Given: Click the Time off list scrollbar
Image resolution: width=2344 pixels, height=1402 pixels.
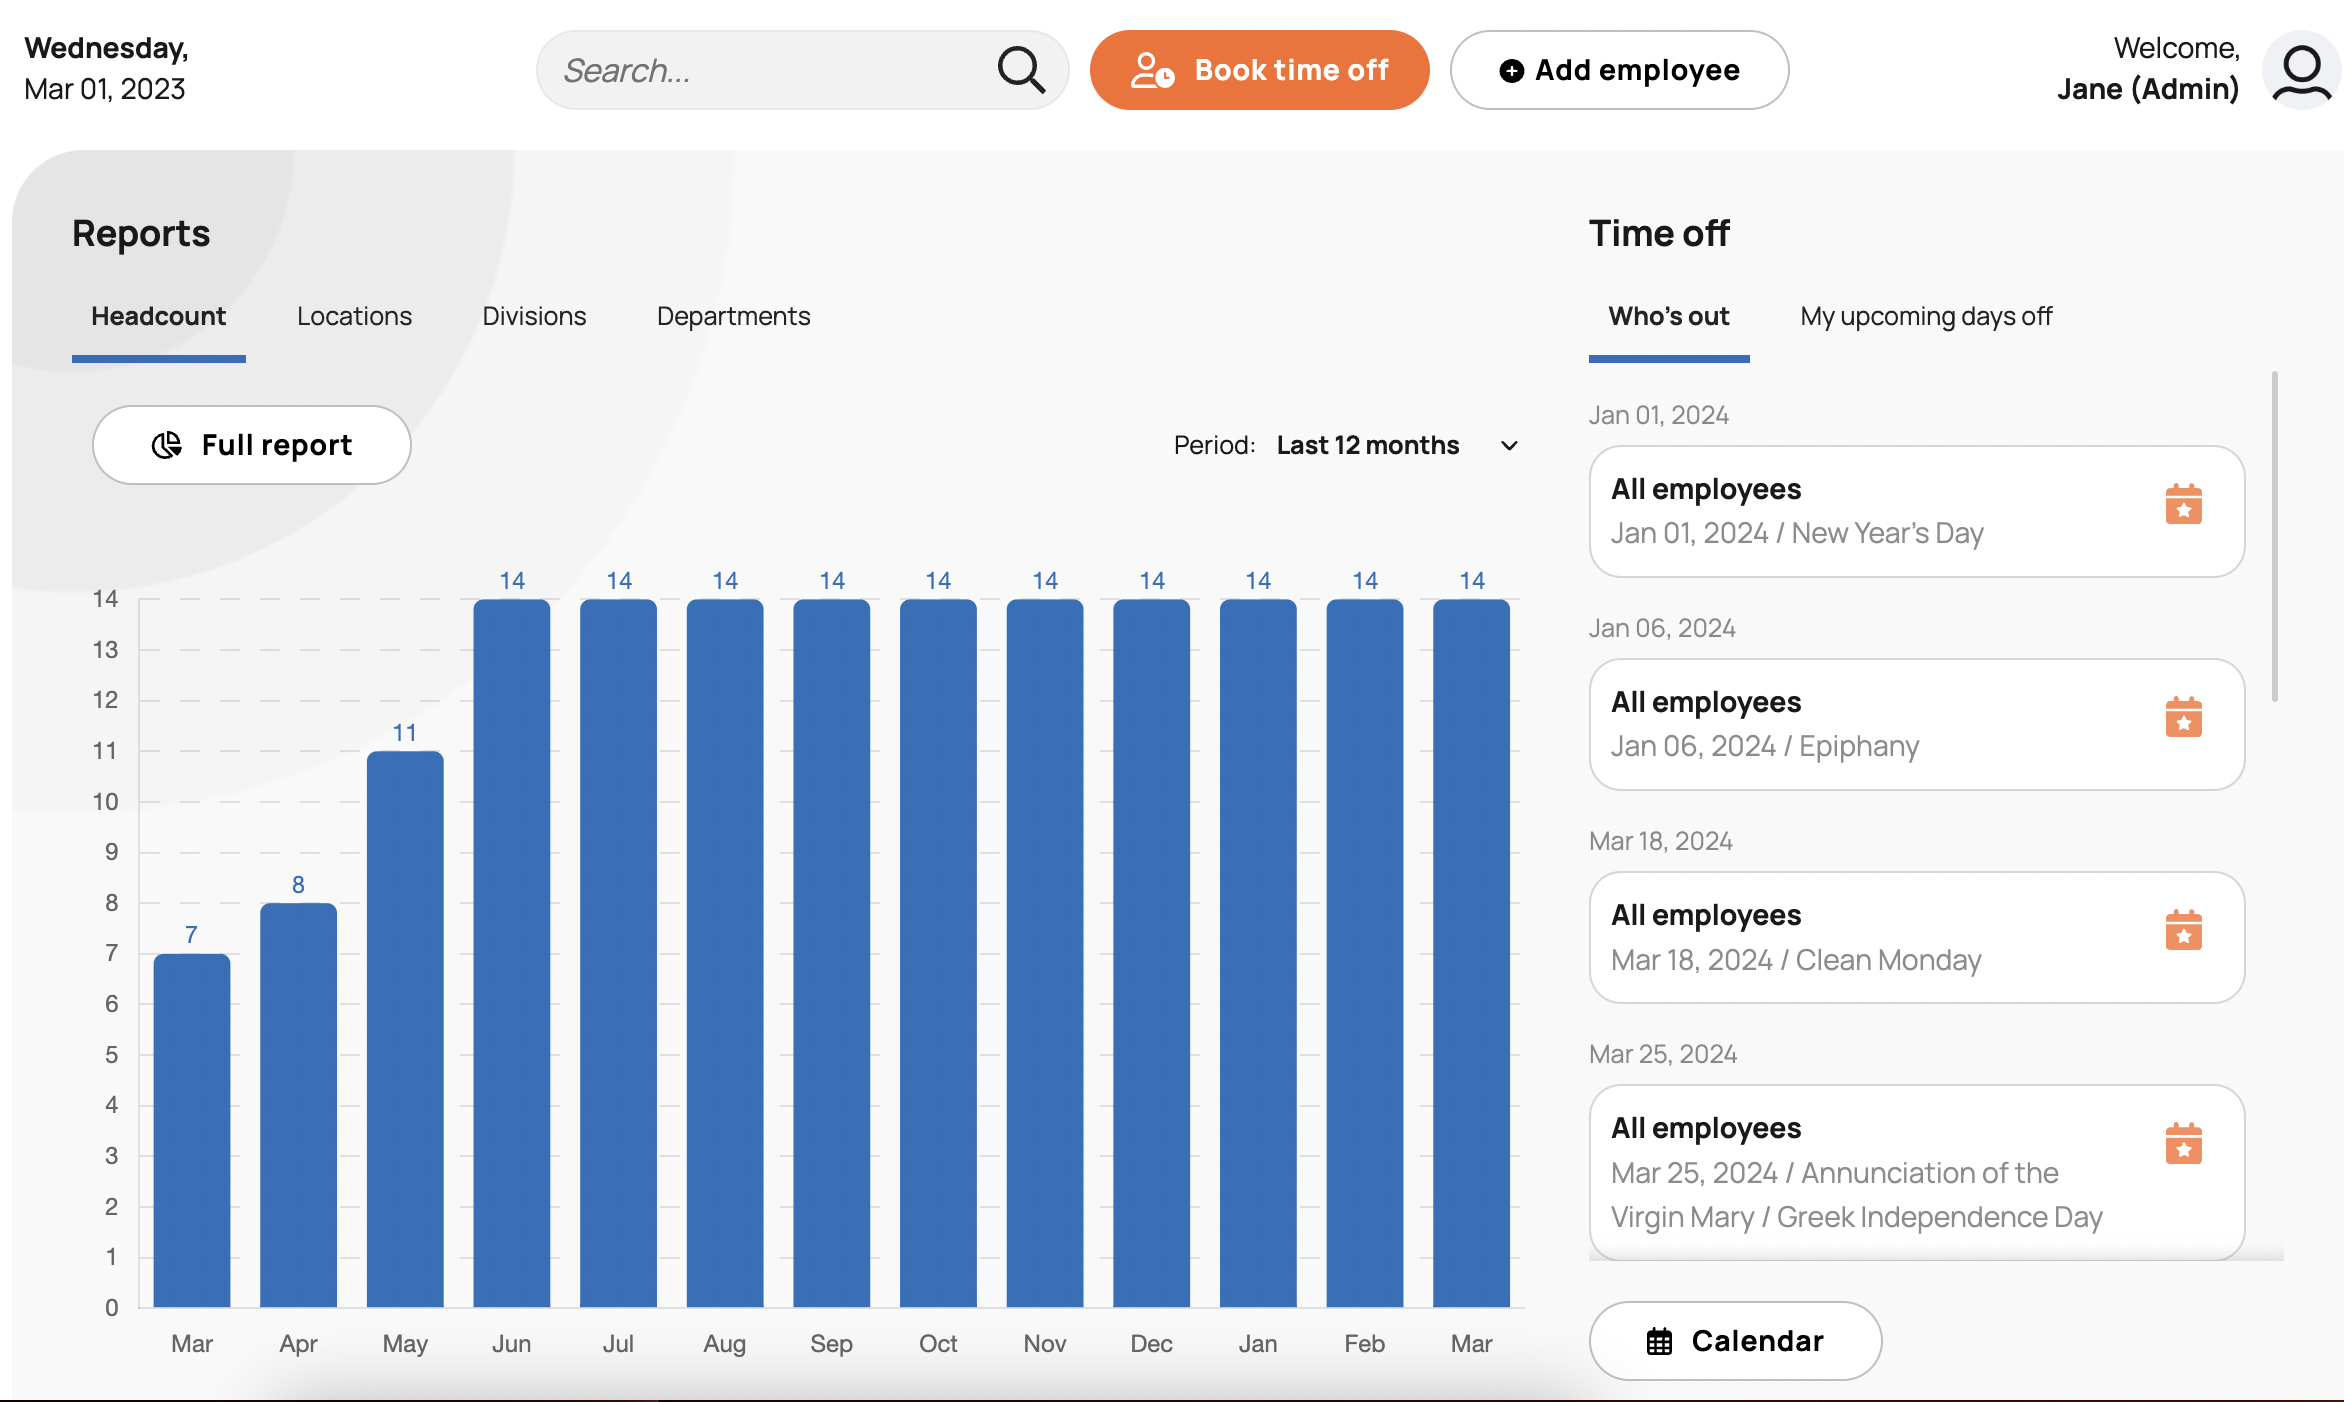Looking at the screenshot, I should tap(2274, 540).
